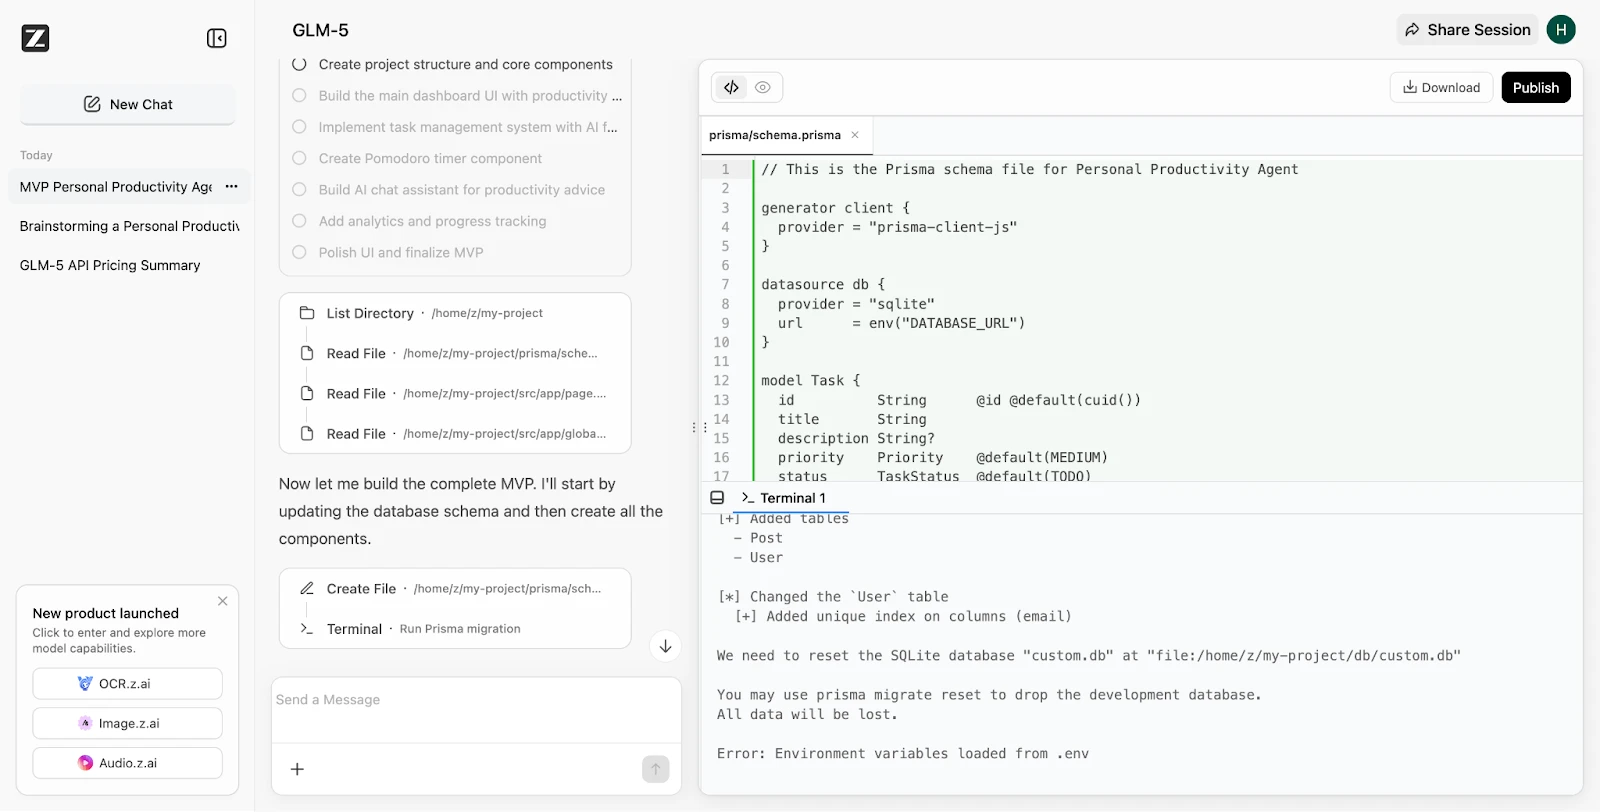Open Read File src/app/globals step

455,434
